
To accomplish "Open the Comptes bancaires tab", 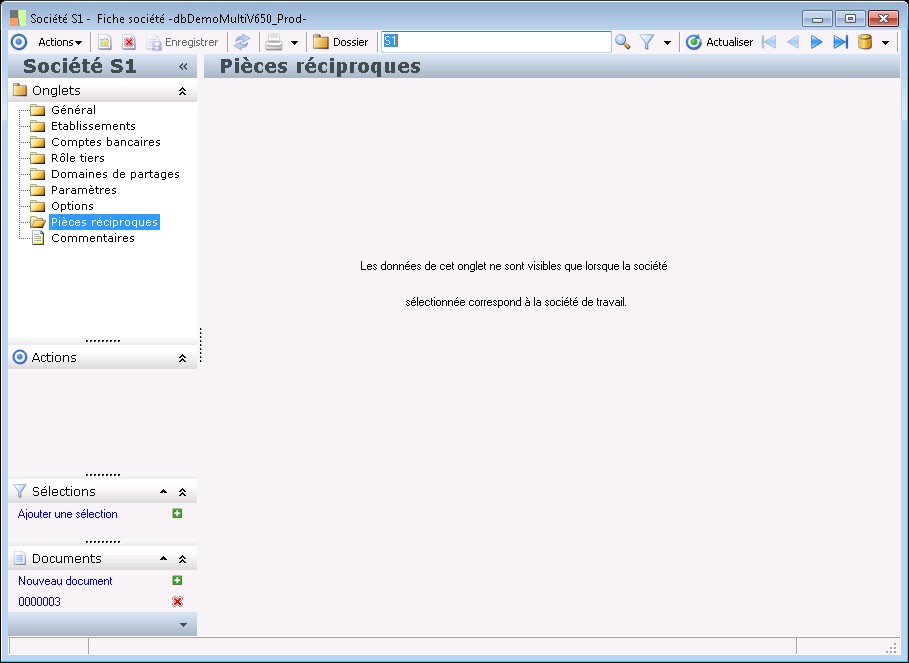I will [106, 142].
